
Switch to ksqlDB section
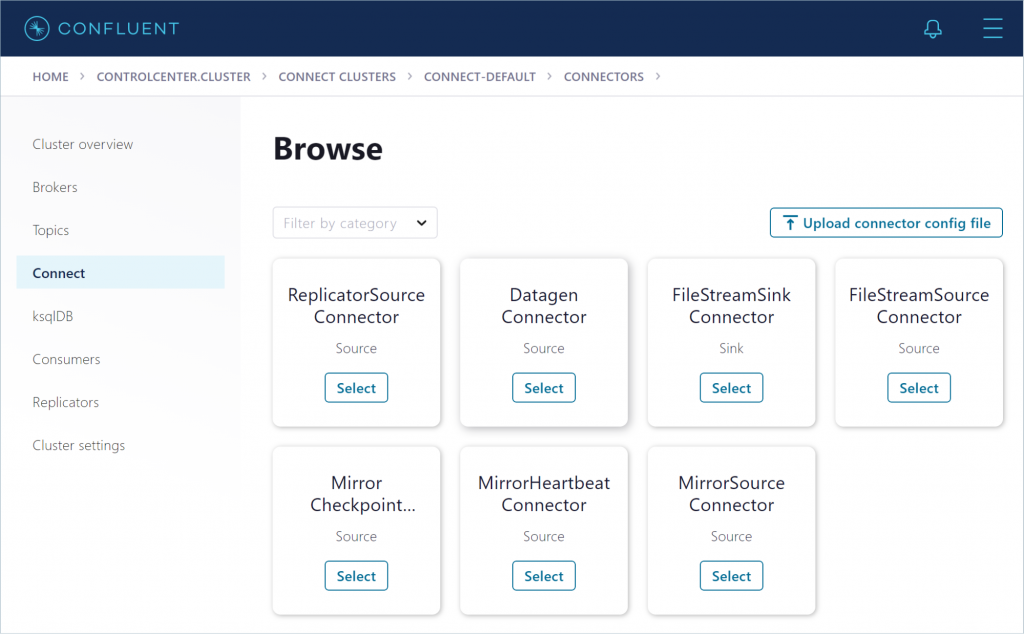click(x=53, y=316)
